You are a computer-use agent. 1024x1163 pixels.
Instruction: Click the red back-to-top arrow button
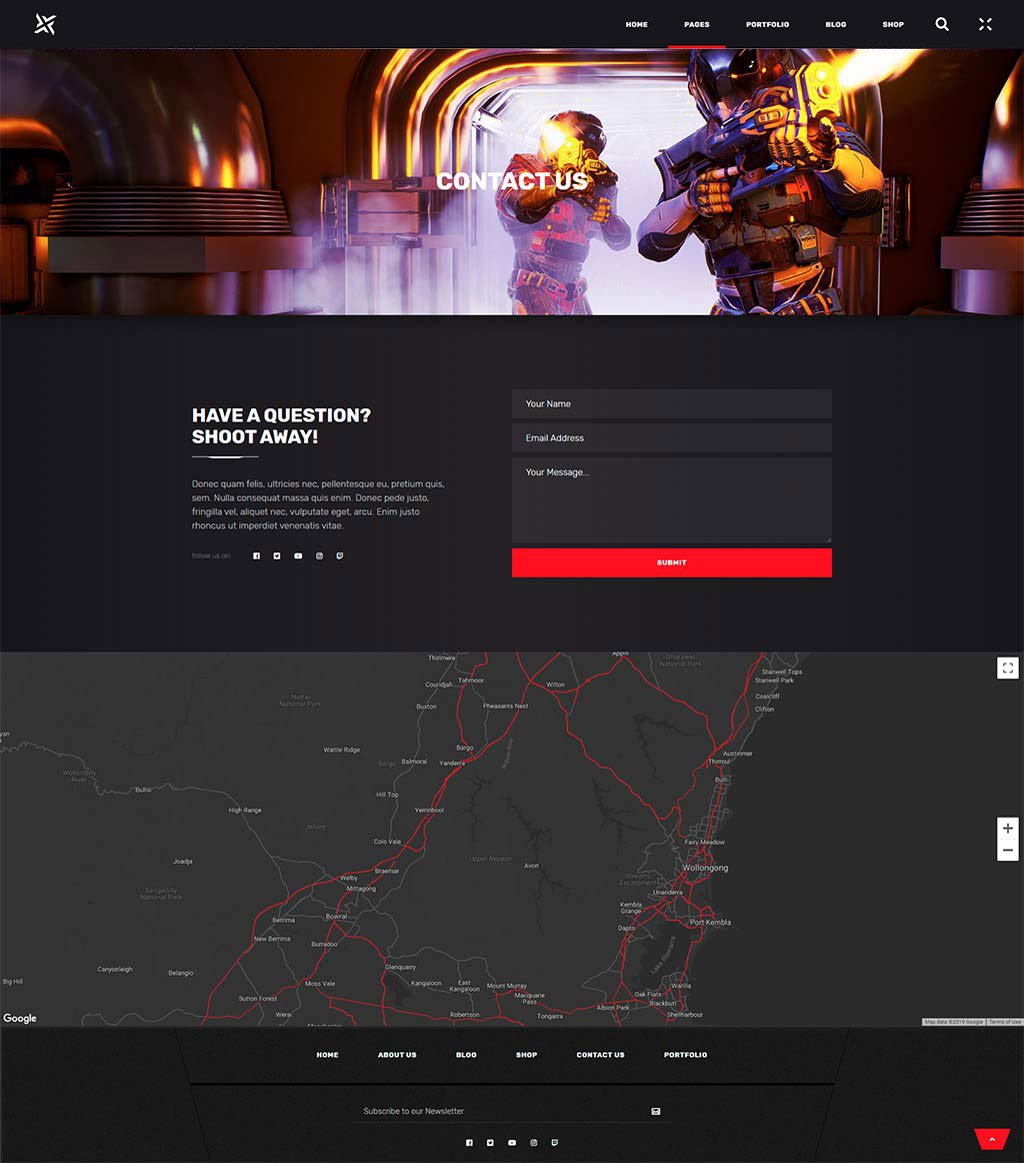click(992, 1139)
